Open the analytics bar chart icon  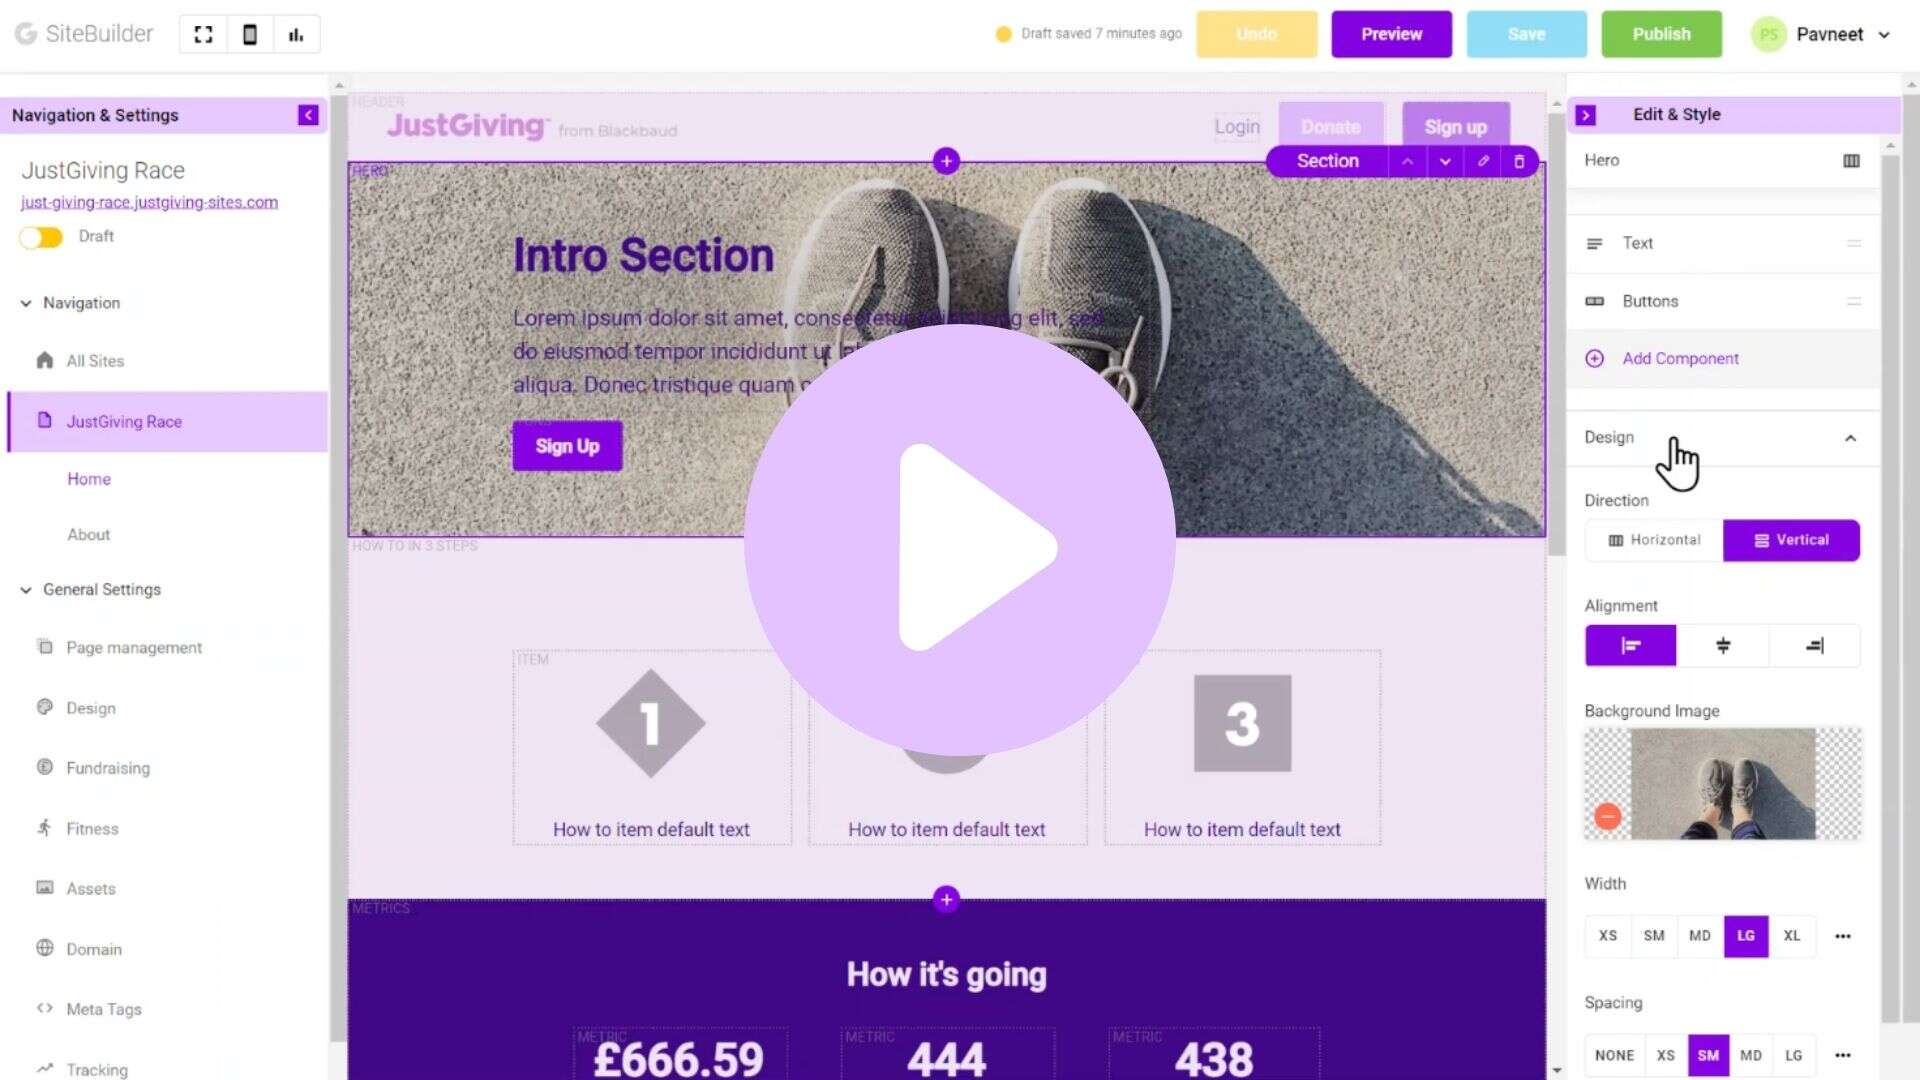pos(296,34)
